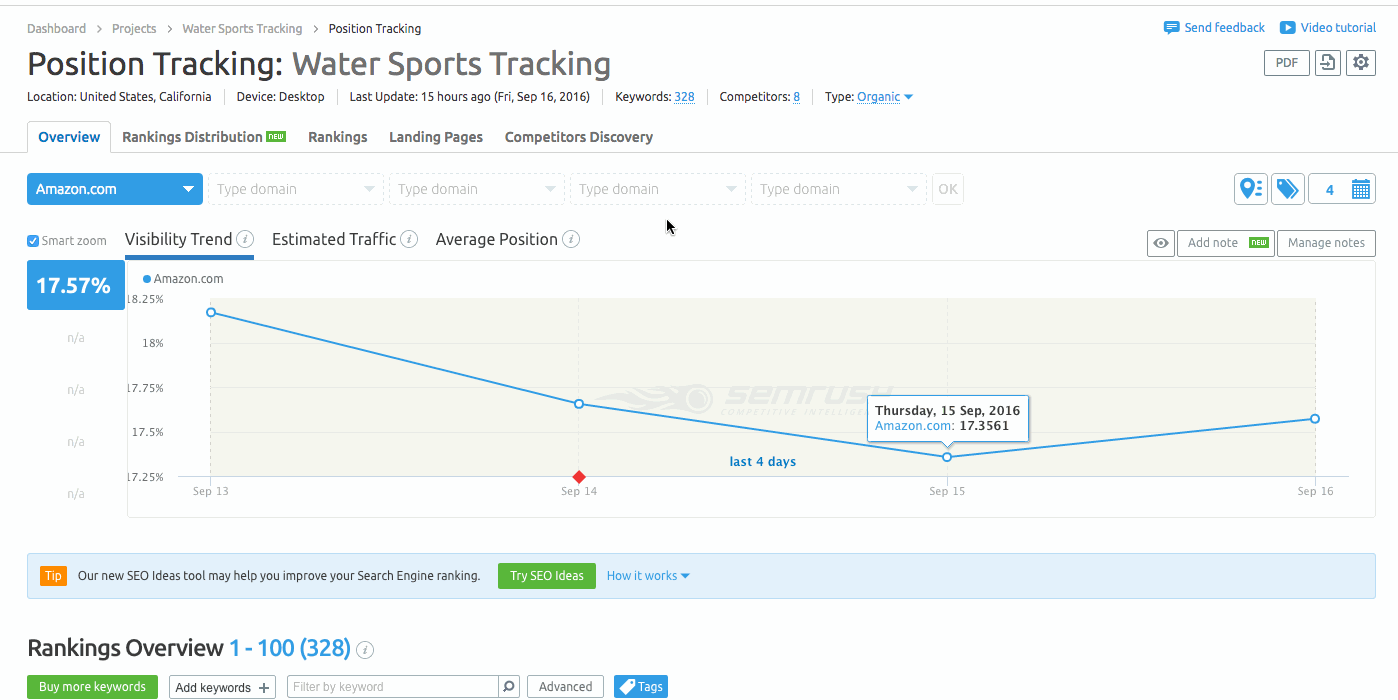Open the location targeting icon
The width and height of the screenshot is (1398, 700).
(x=1251, y=188)
